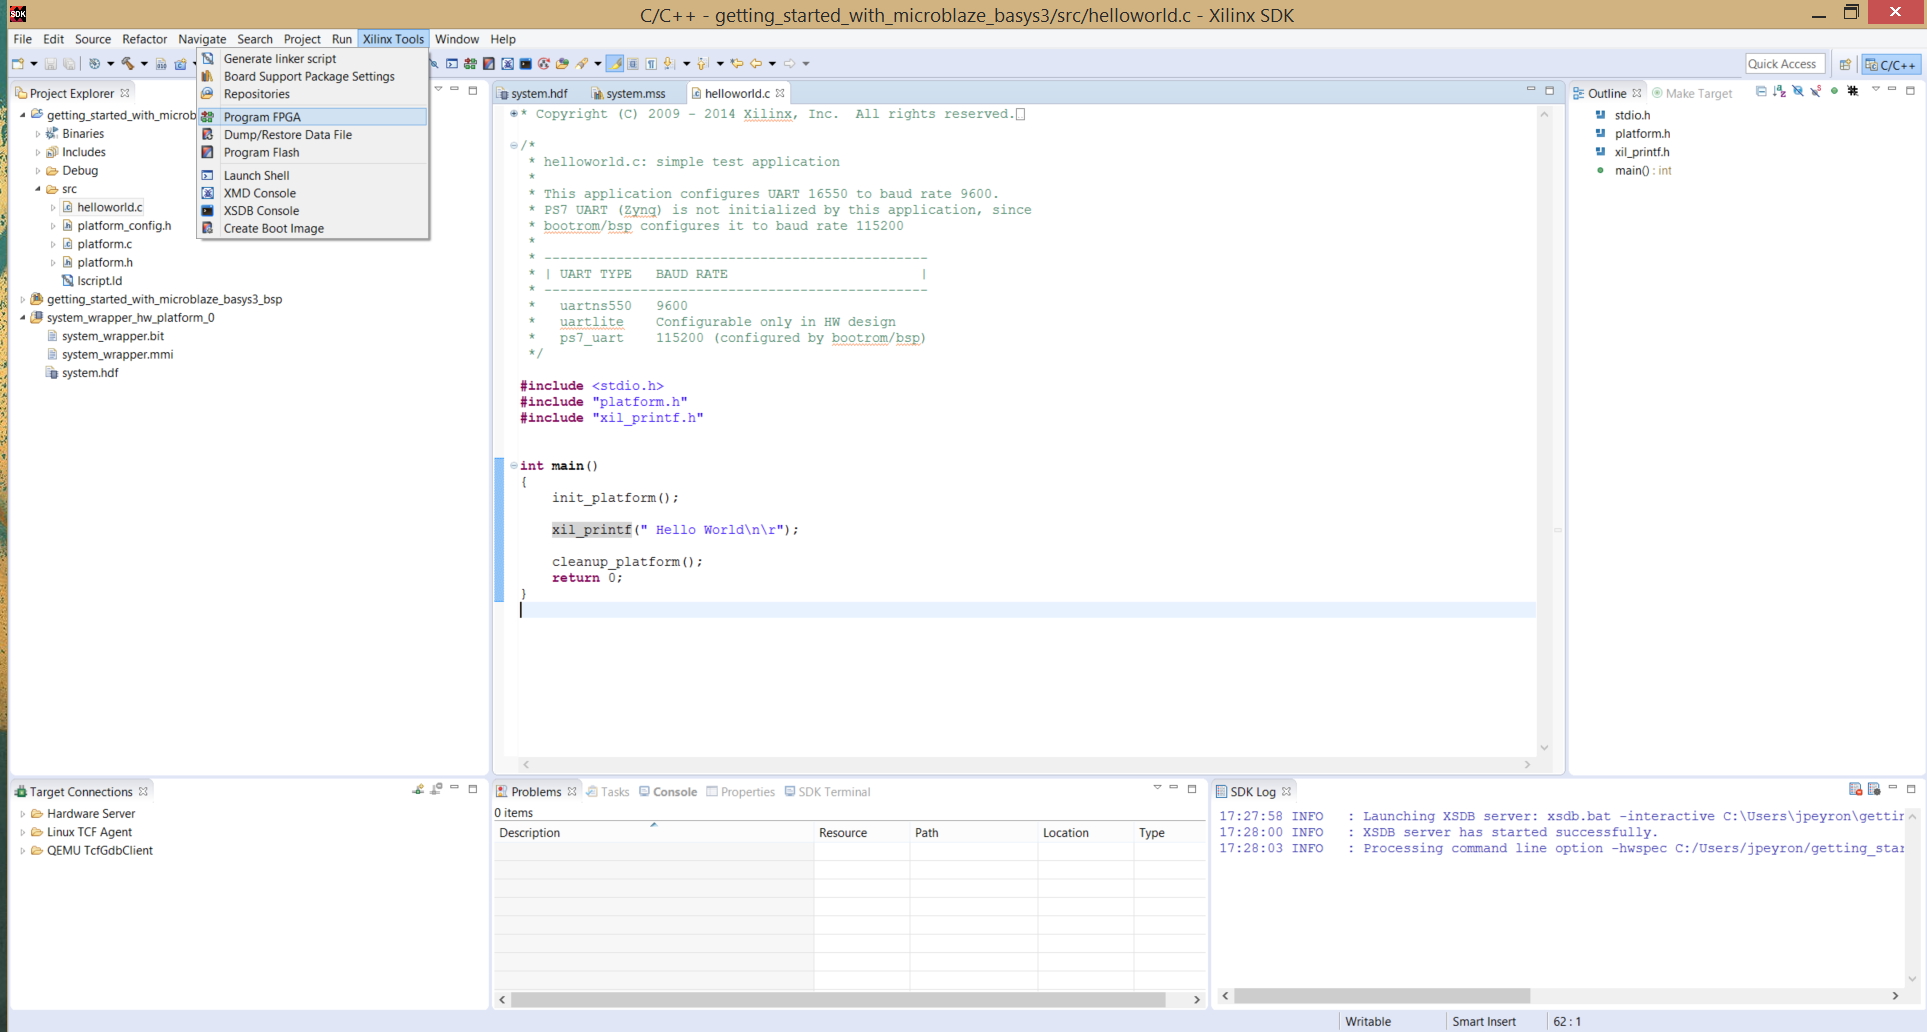Click the Quick Access search field

pyautogui.click(x=1785, y=64)
